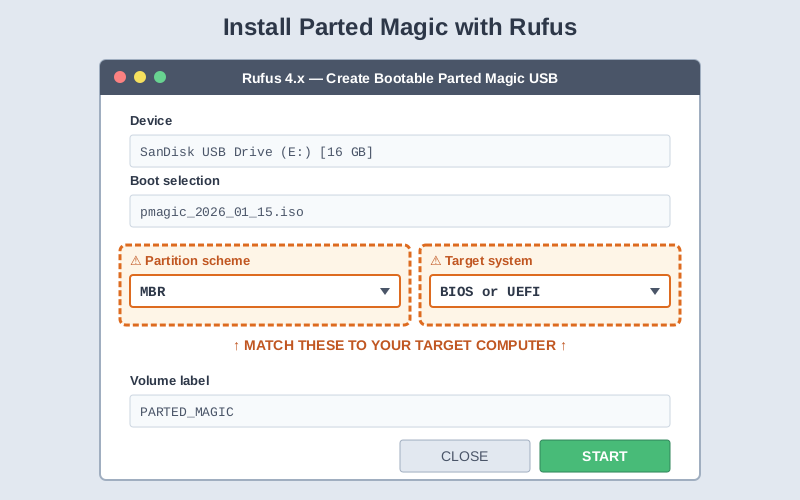This screenshot has width=800, height=500.
Task: Click the Install Parted Magic with Rufus heading
Action: click(400, 27)
